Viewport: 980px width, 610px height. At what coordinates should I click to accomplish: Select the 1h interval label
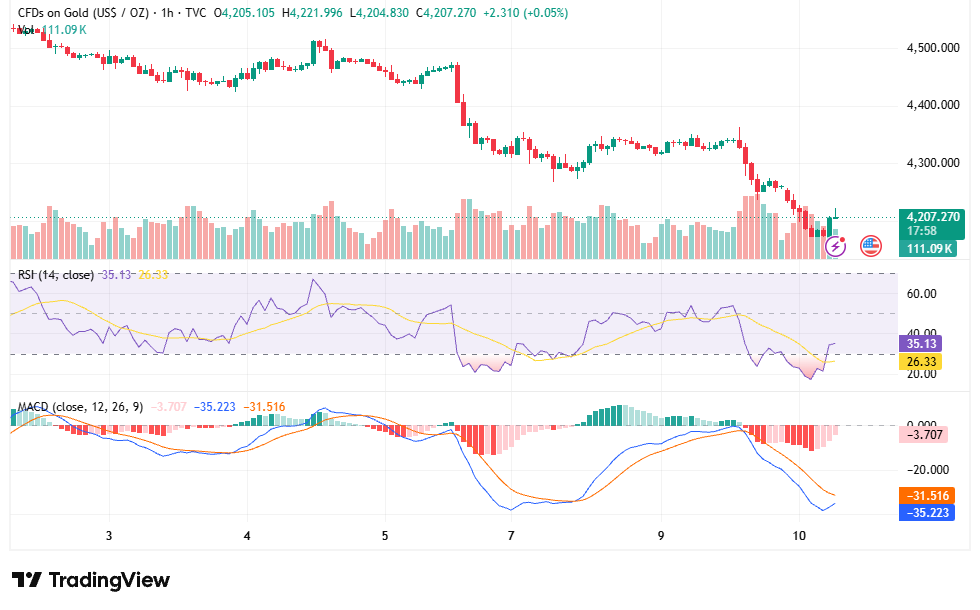[x=167, y=12]
